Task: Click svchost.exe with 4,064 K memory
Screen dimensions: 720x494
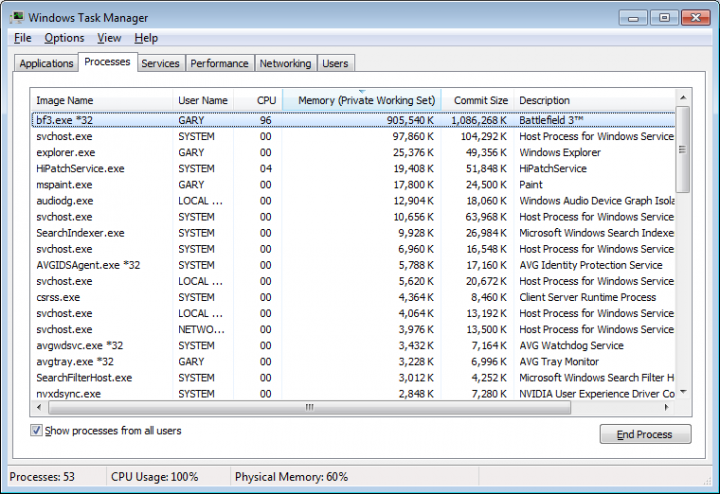Action: pos(353,313)
